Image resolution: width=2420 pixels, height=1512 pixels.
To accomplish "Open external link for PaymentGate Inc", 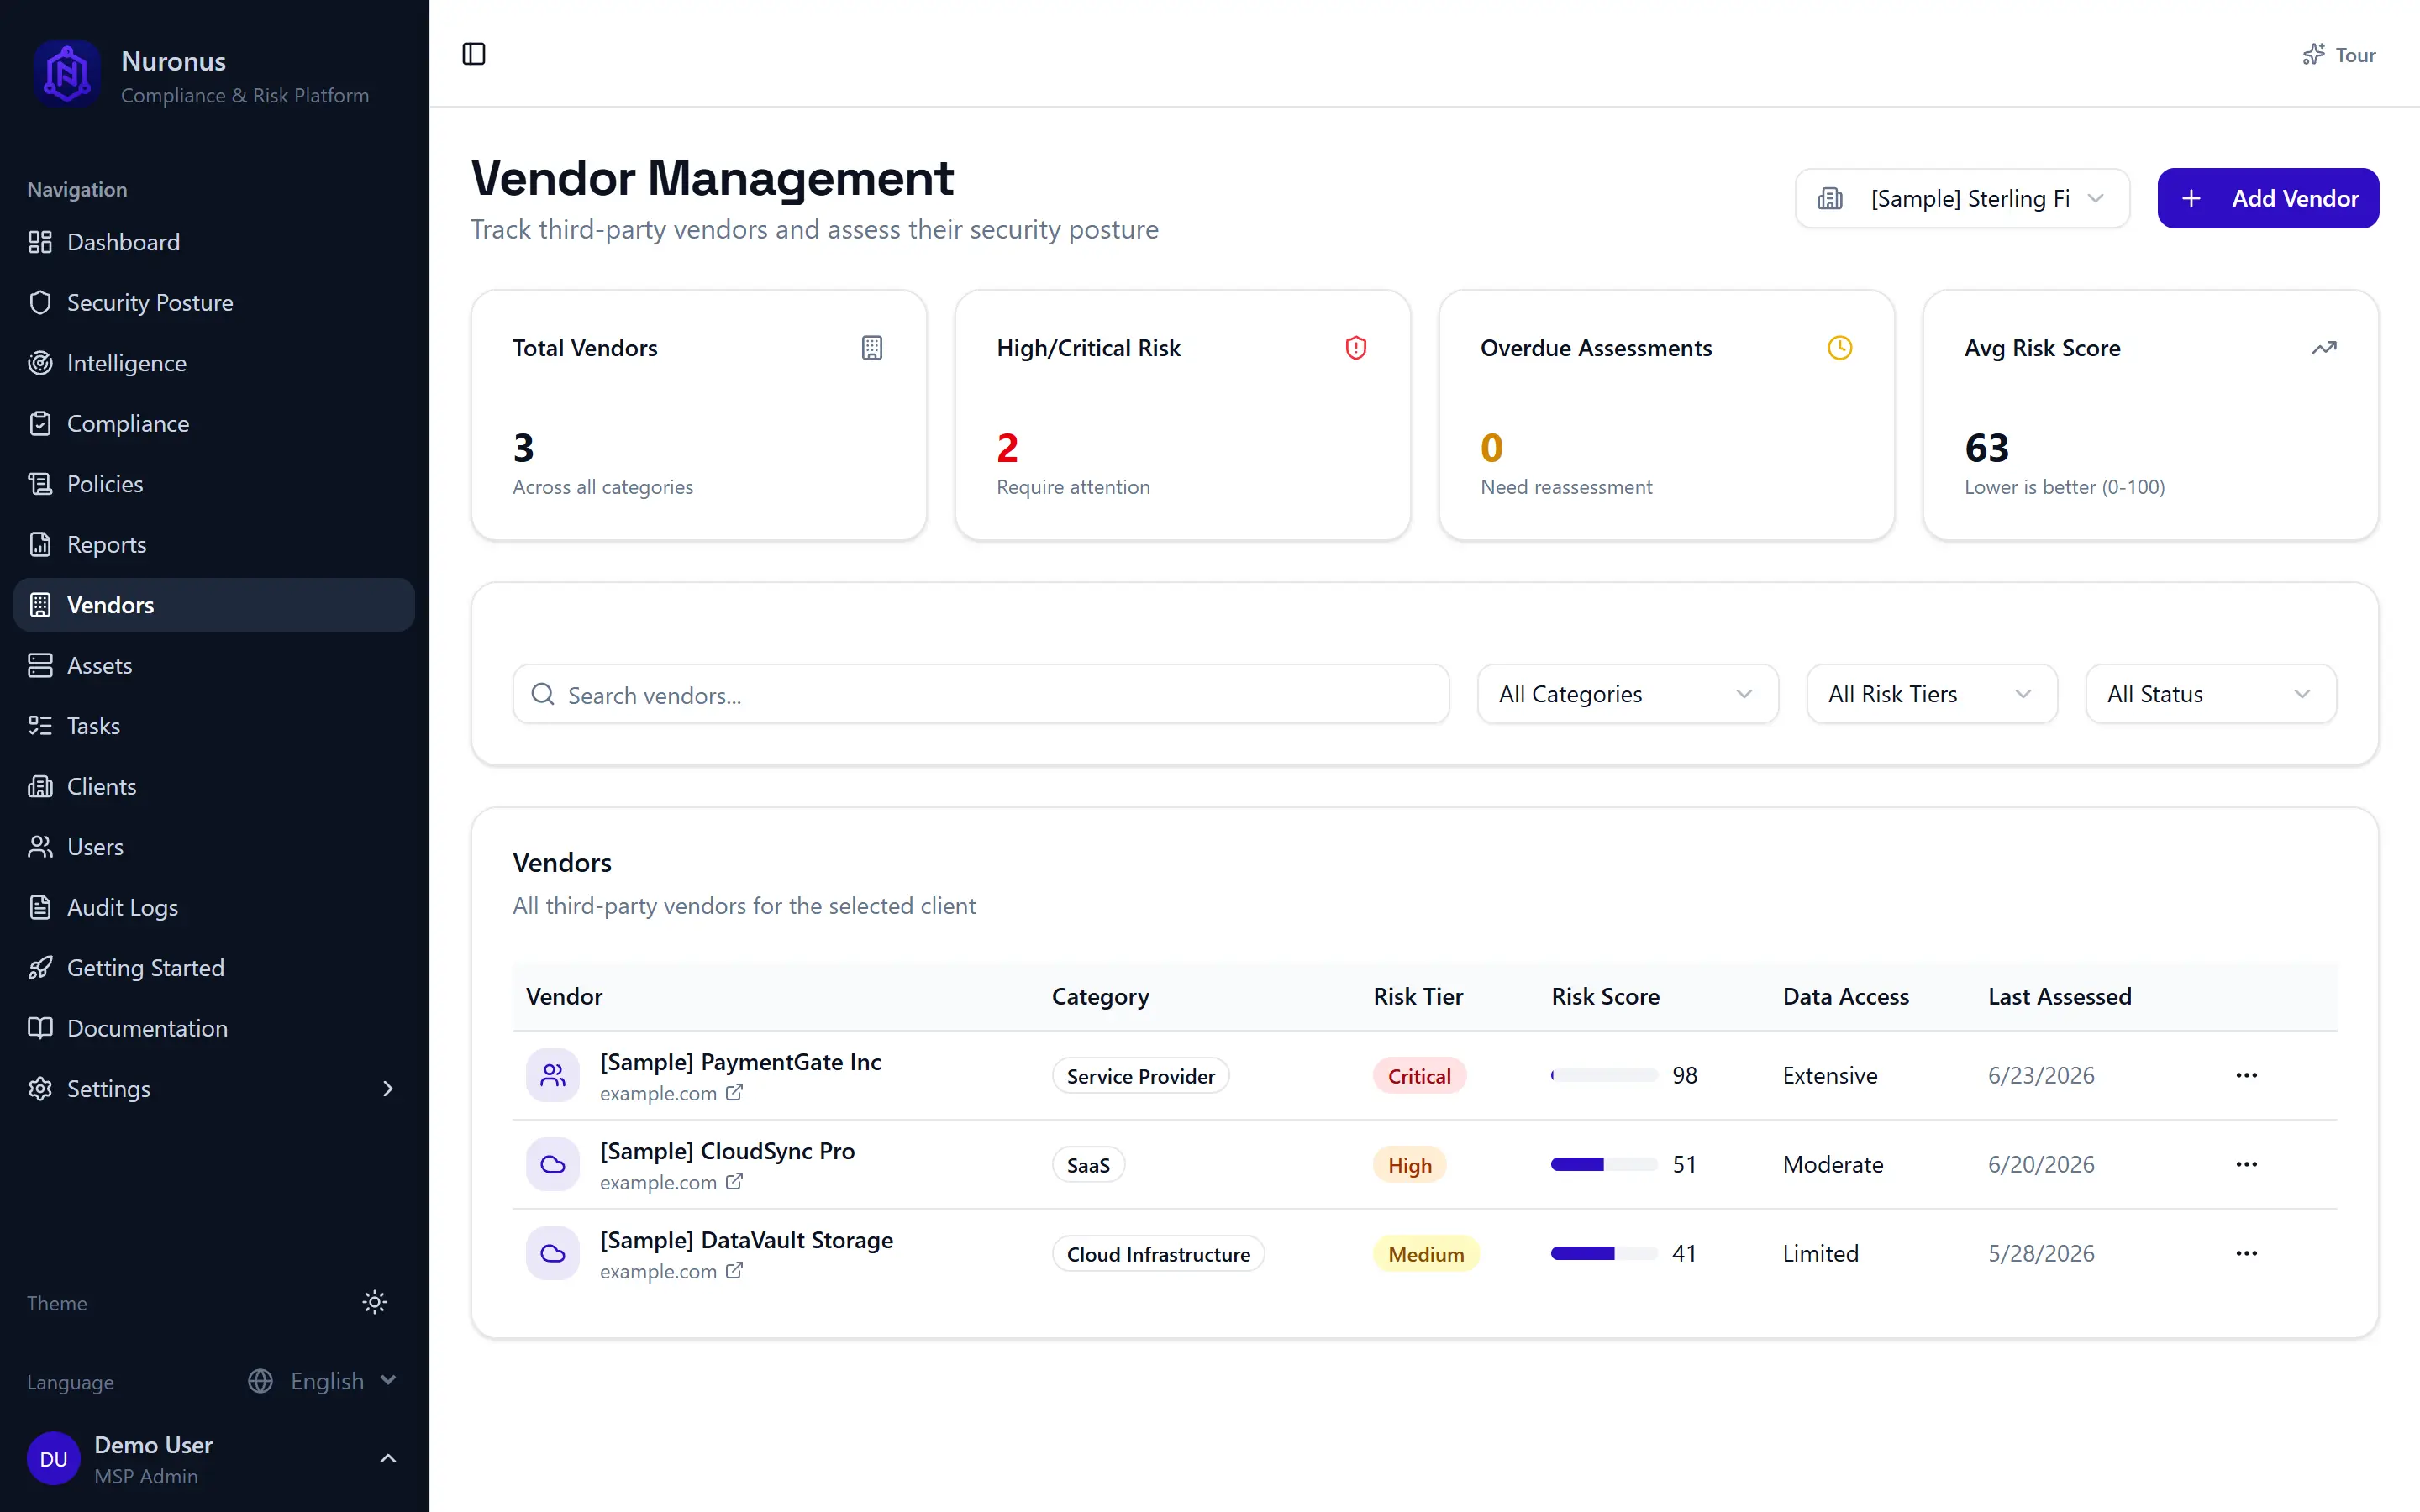I will [734, 1093].
